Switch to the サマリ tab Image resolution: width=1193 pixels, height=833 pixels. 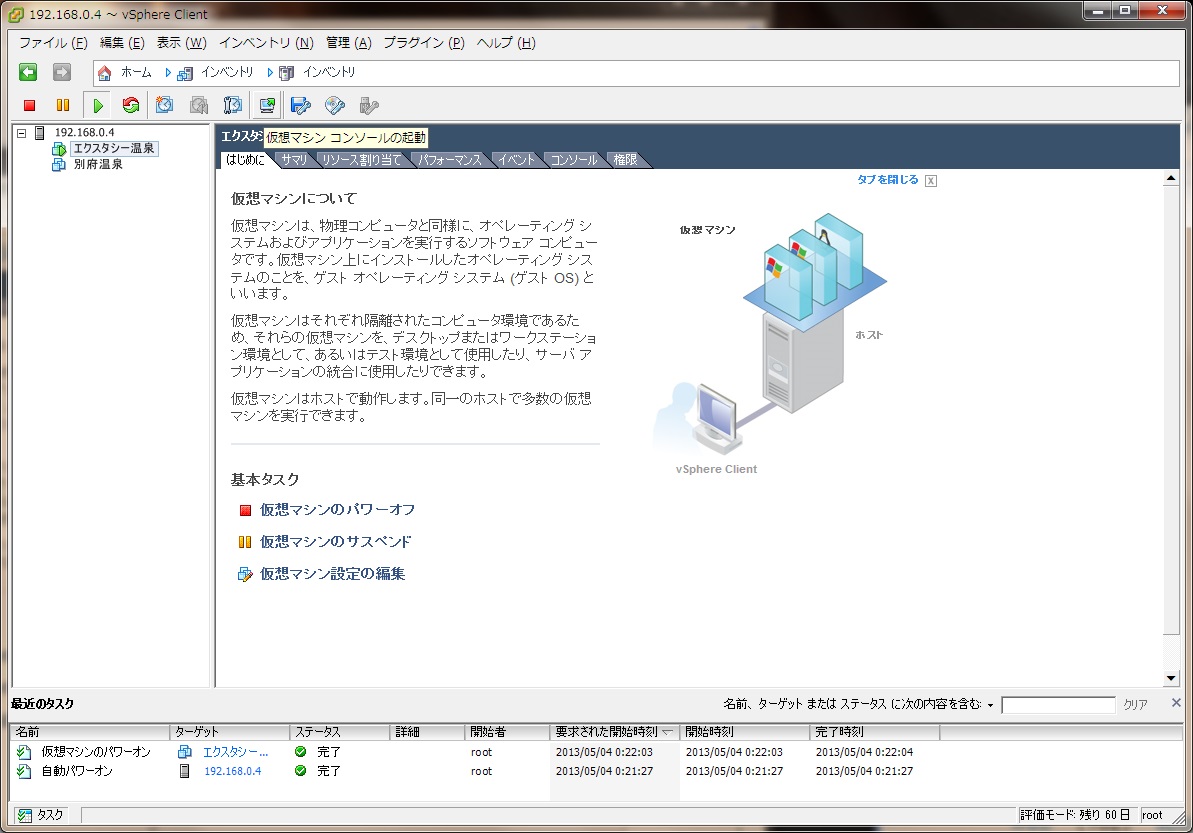tap(294, 160)
